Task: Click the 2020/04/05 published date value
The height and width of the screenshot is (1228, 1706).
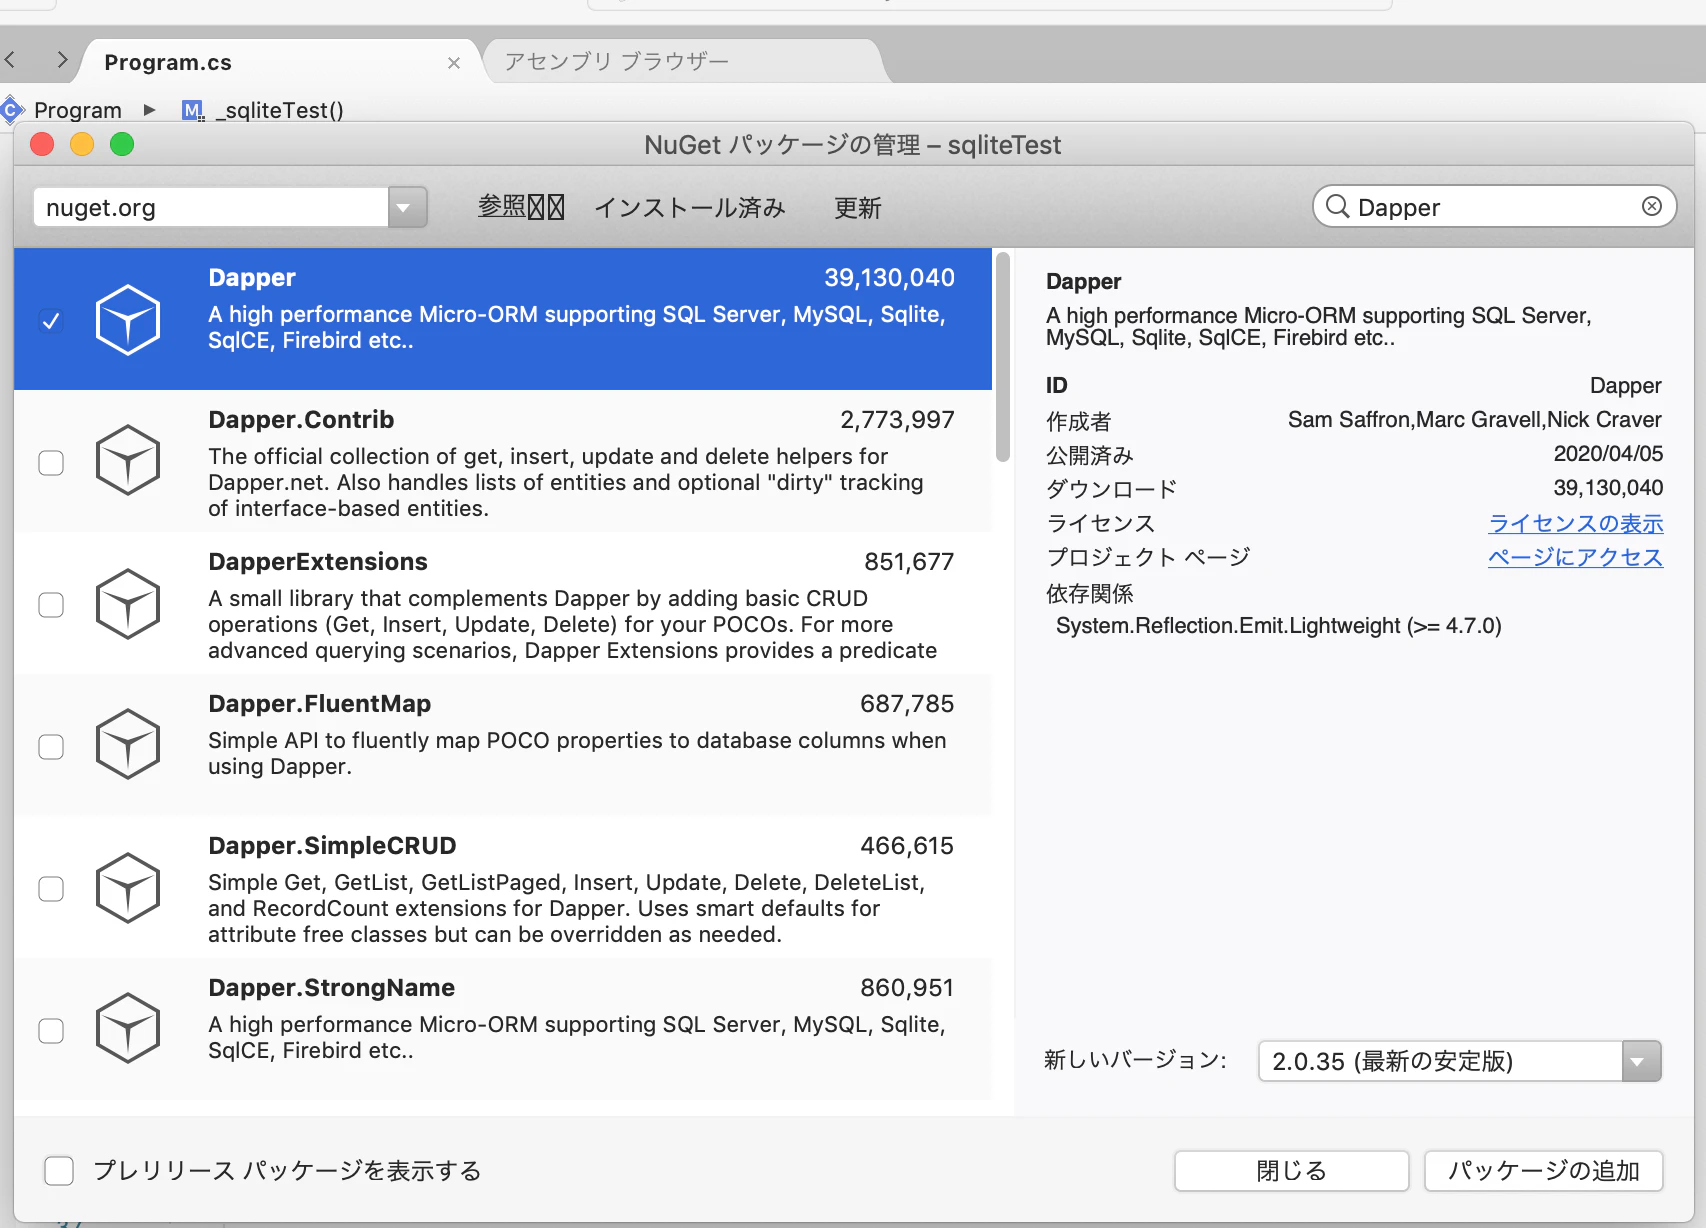Action: point(1608,454)
